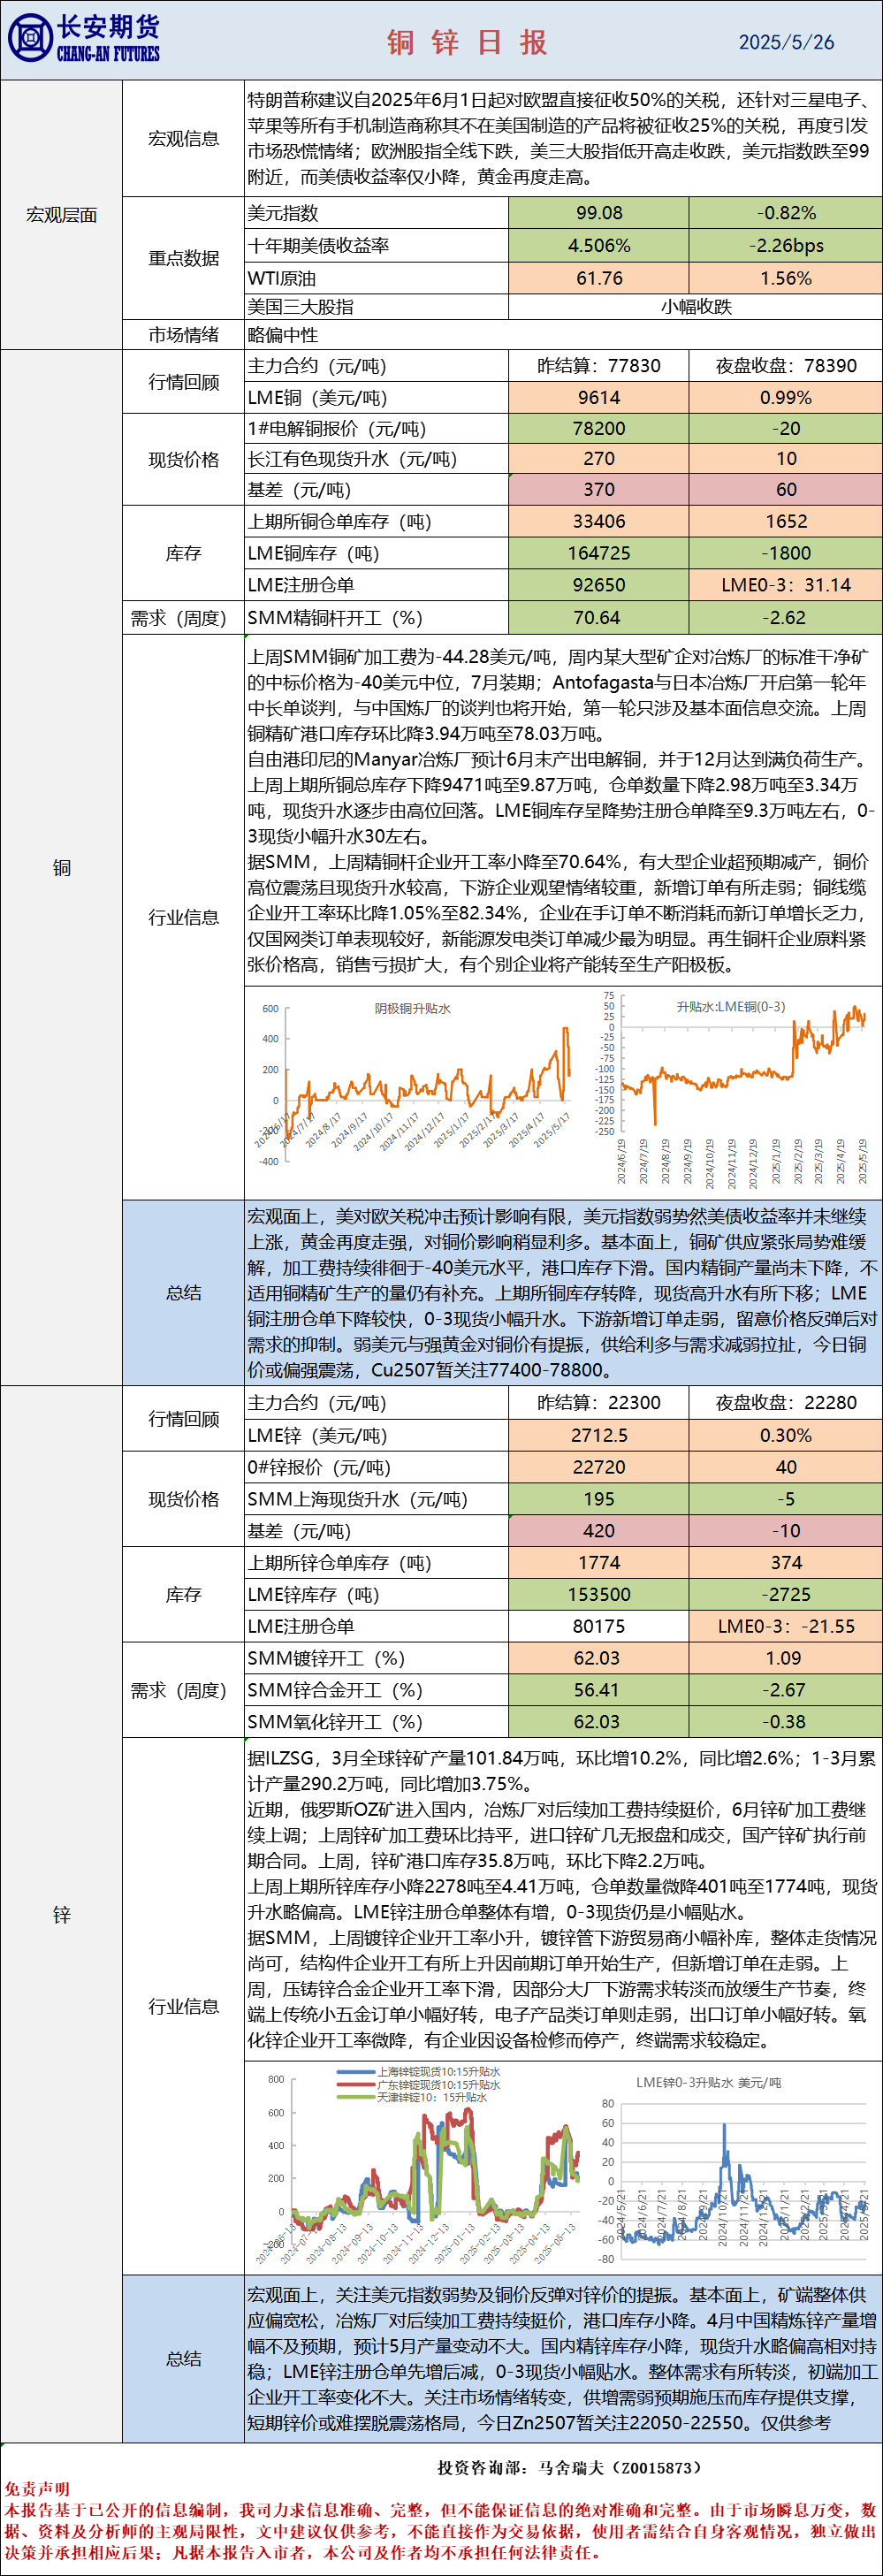This screenshot has width=883, height=2576.
Task: Click the 宏观层面 section label
Action: pyautogui.click(x=61, y=215)
